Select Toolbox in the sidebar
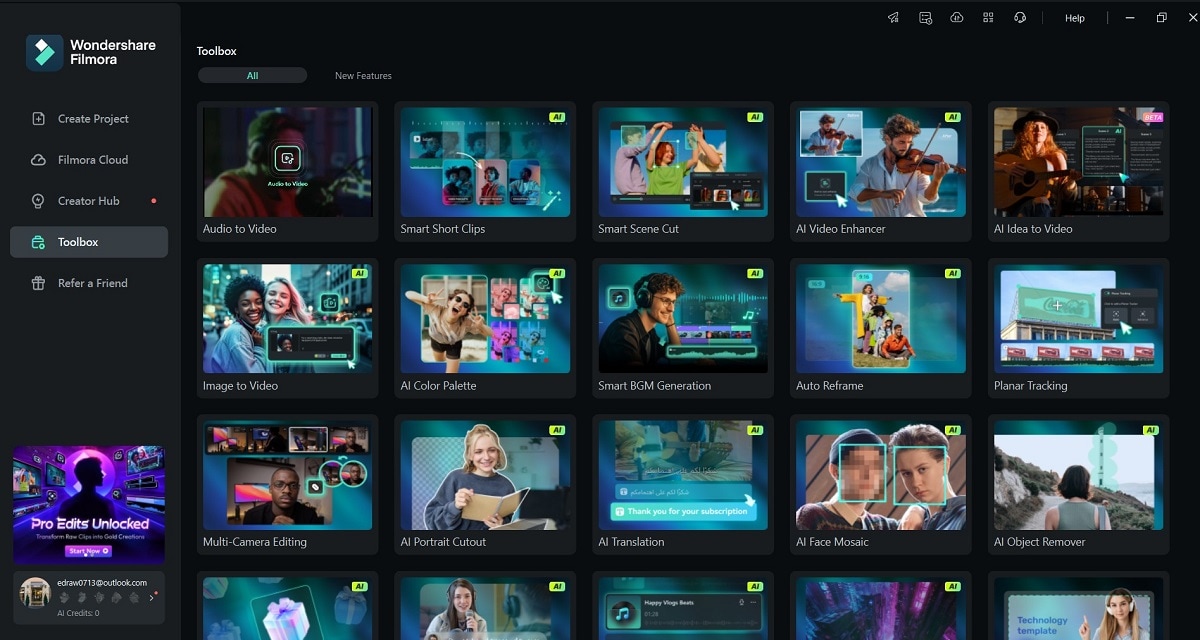The image size is (1200, 640). coord(89,242)
